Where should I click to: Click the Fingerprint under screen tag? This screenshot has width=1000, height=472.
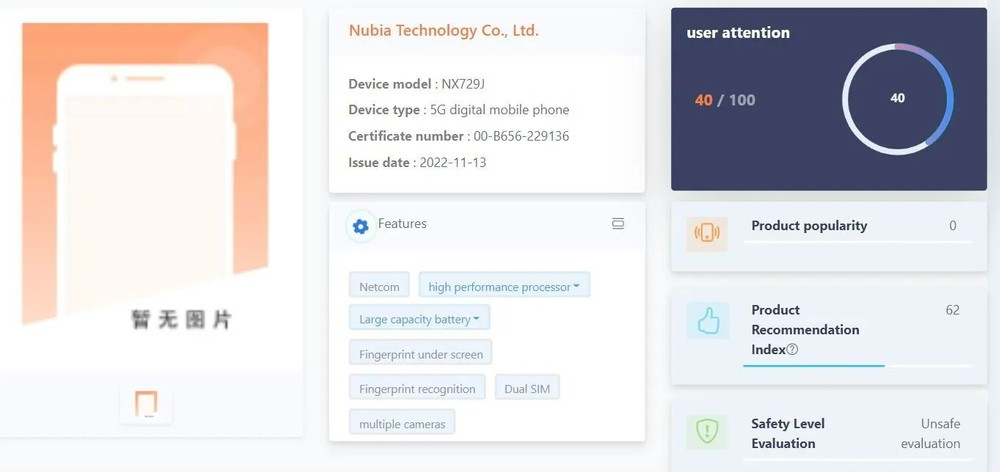click(x=420, y=353)
